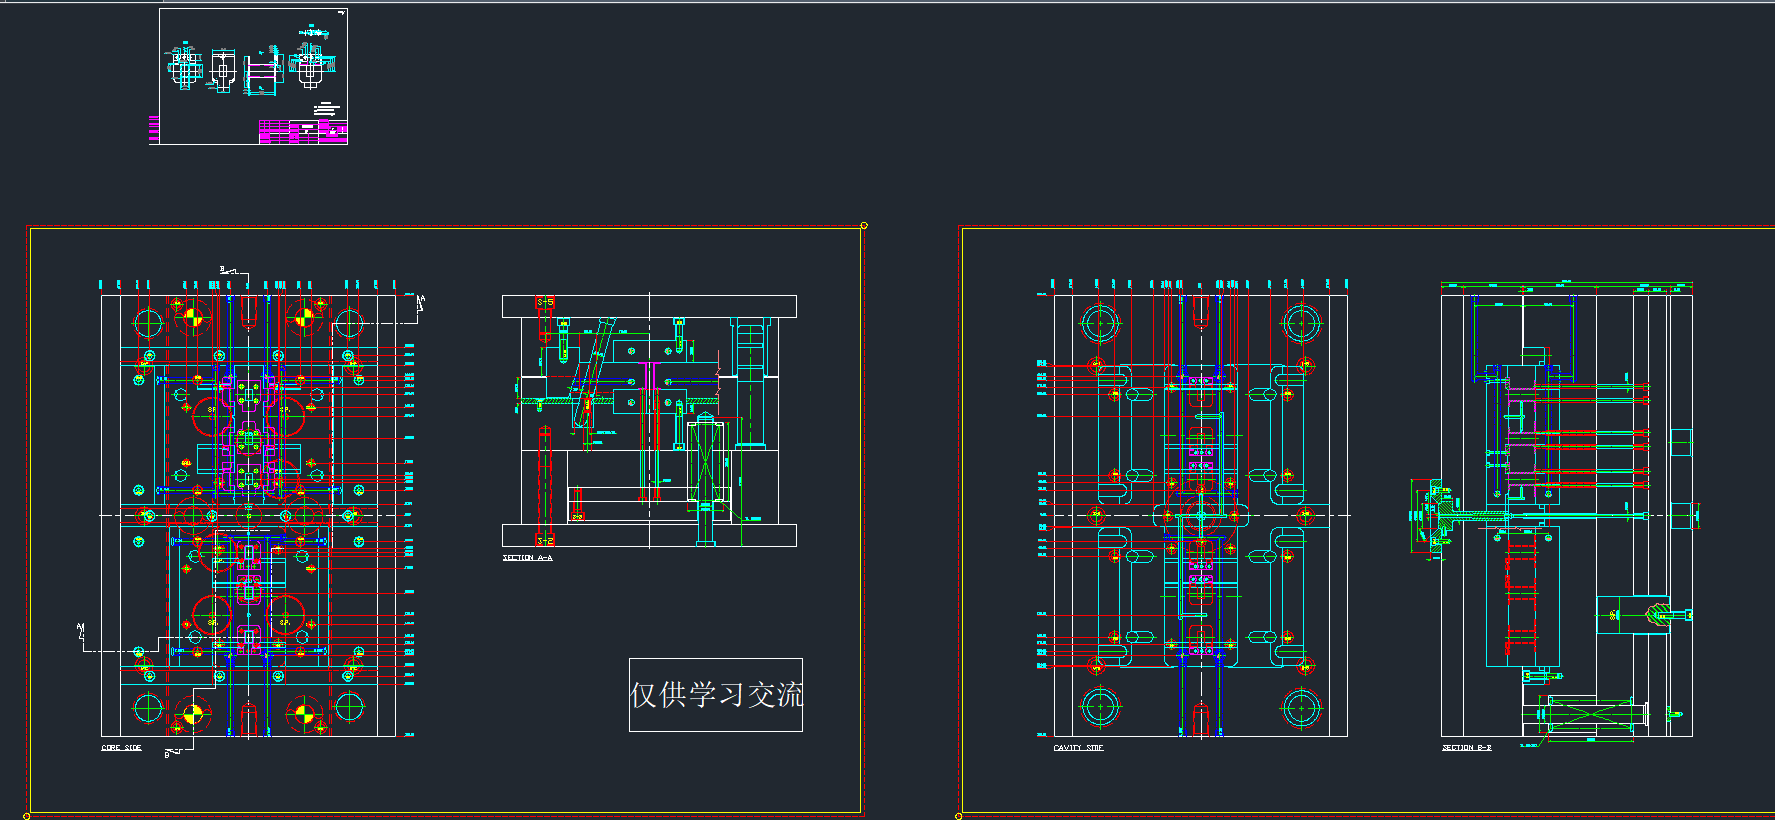Select the Chinese watermark text box
1775x820 pixels.
[x=715, y=695]
